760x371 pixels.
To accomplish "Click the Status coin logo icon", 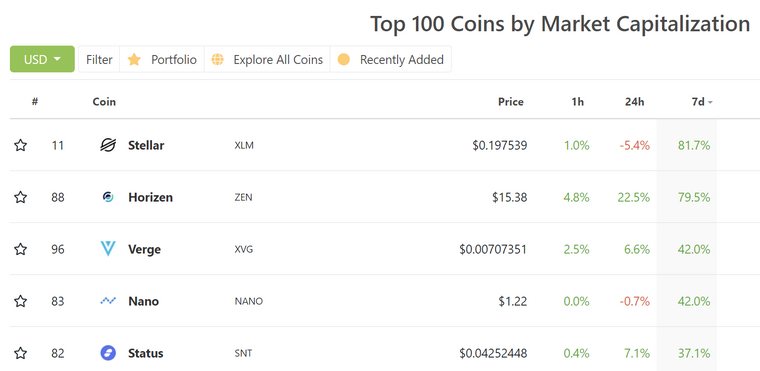I will (108, 353).
